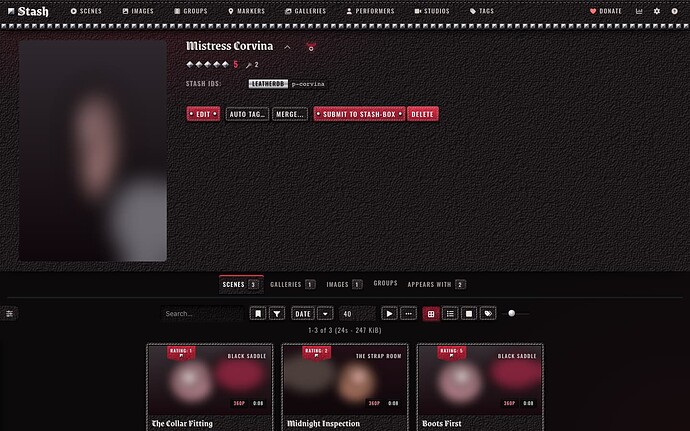Open Tags page
Viewport: 690px width, 431px height.
tap(482, 11)
